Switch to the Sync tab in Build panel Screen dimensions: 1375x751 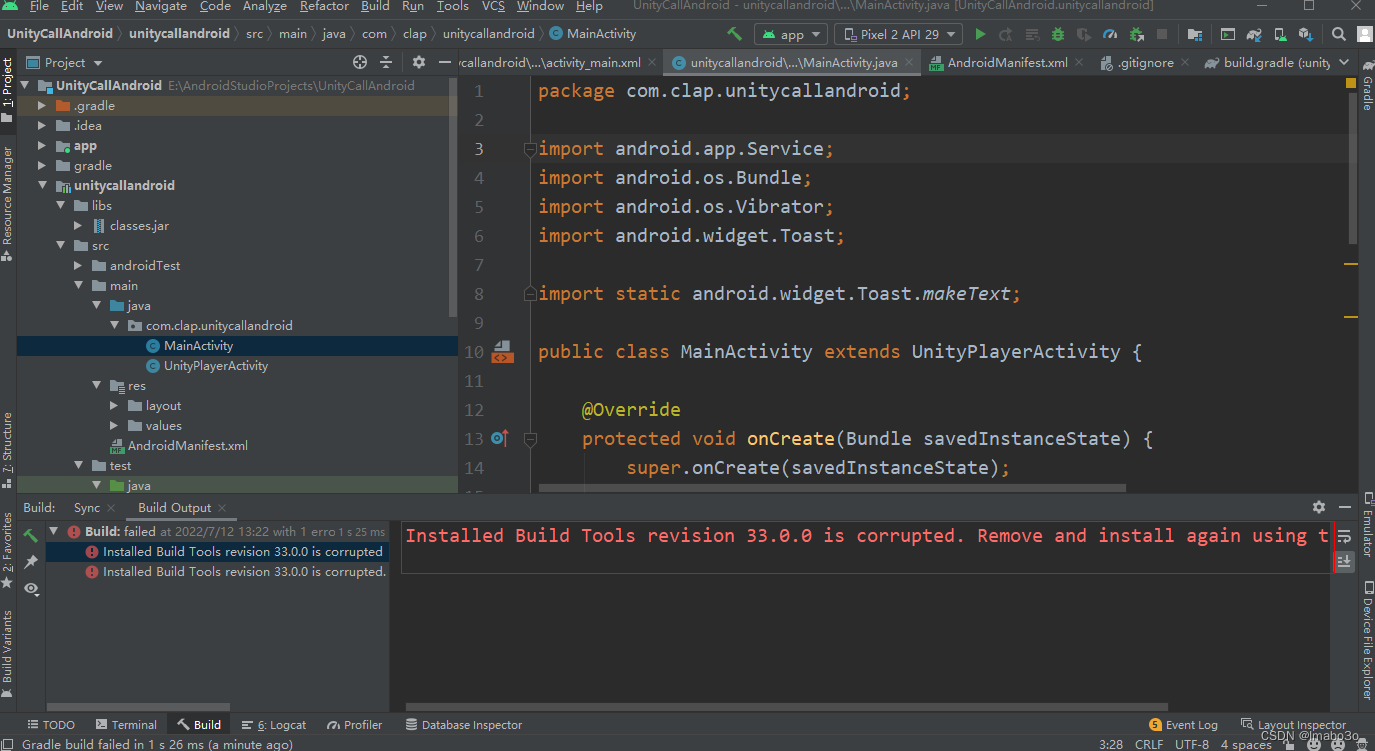click(x=86, y=507)
